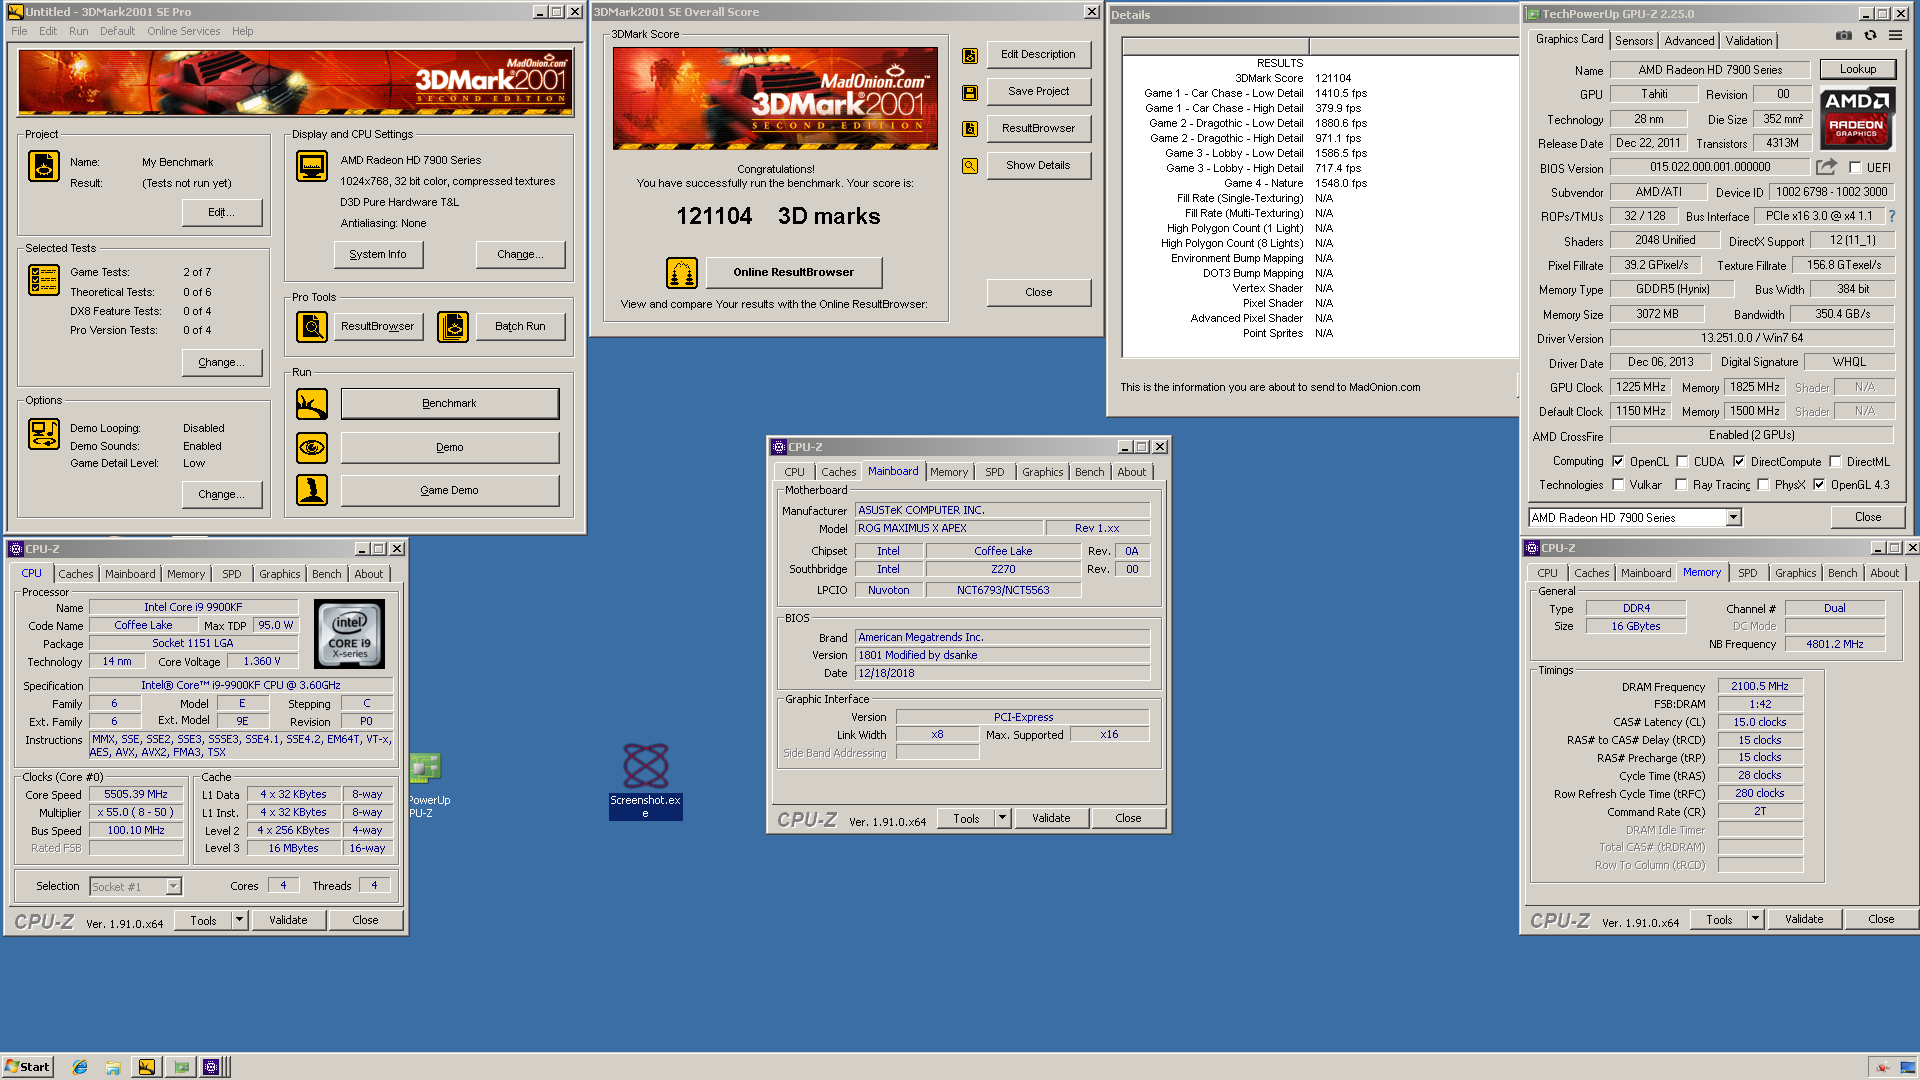The width and height of the screenshot is (1920, 1080).
Task: Click the Batch Run icon in Pro Tools
Action: (452, 326)
